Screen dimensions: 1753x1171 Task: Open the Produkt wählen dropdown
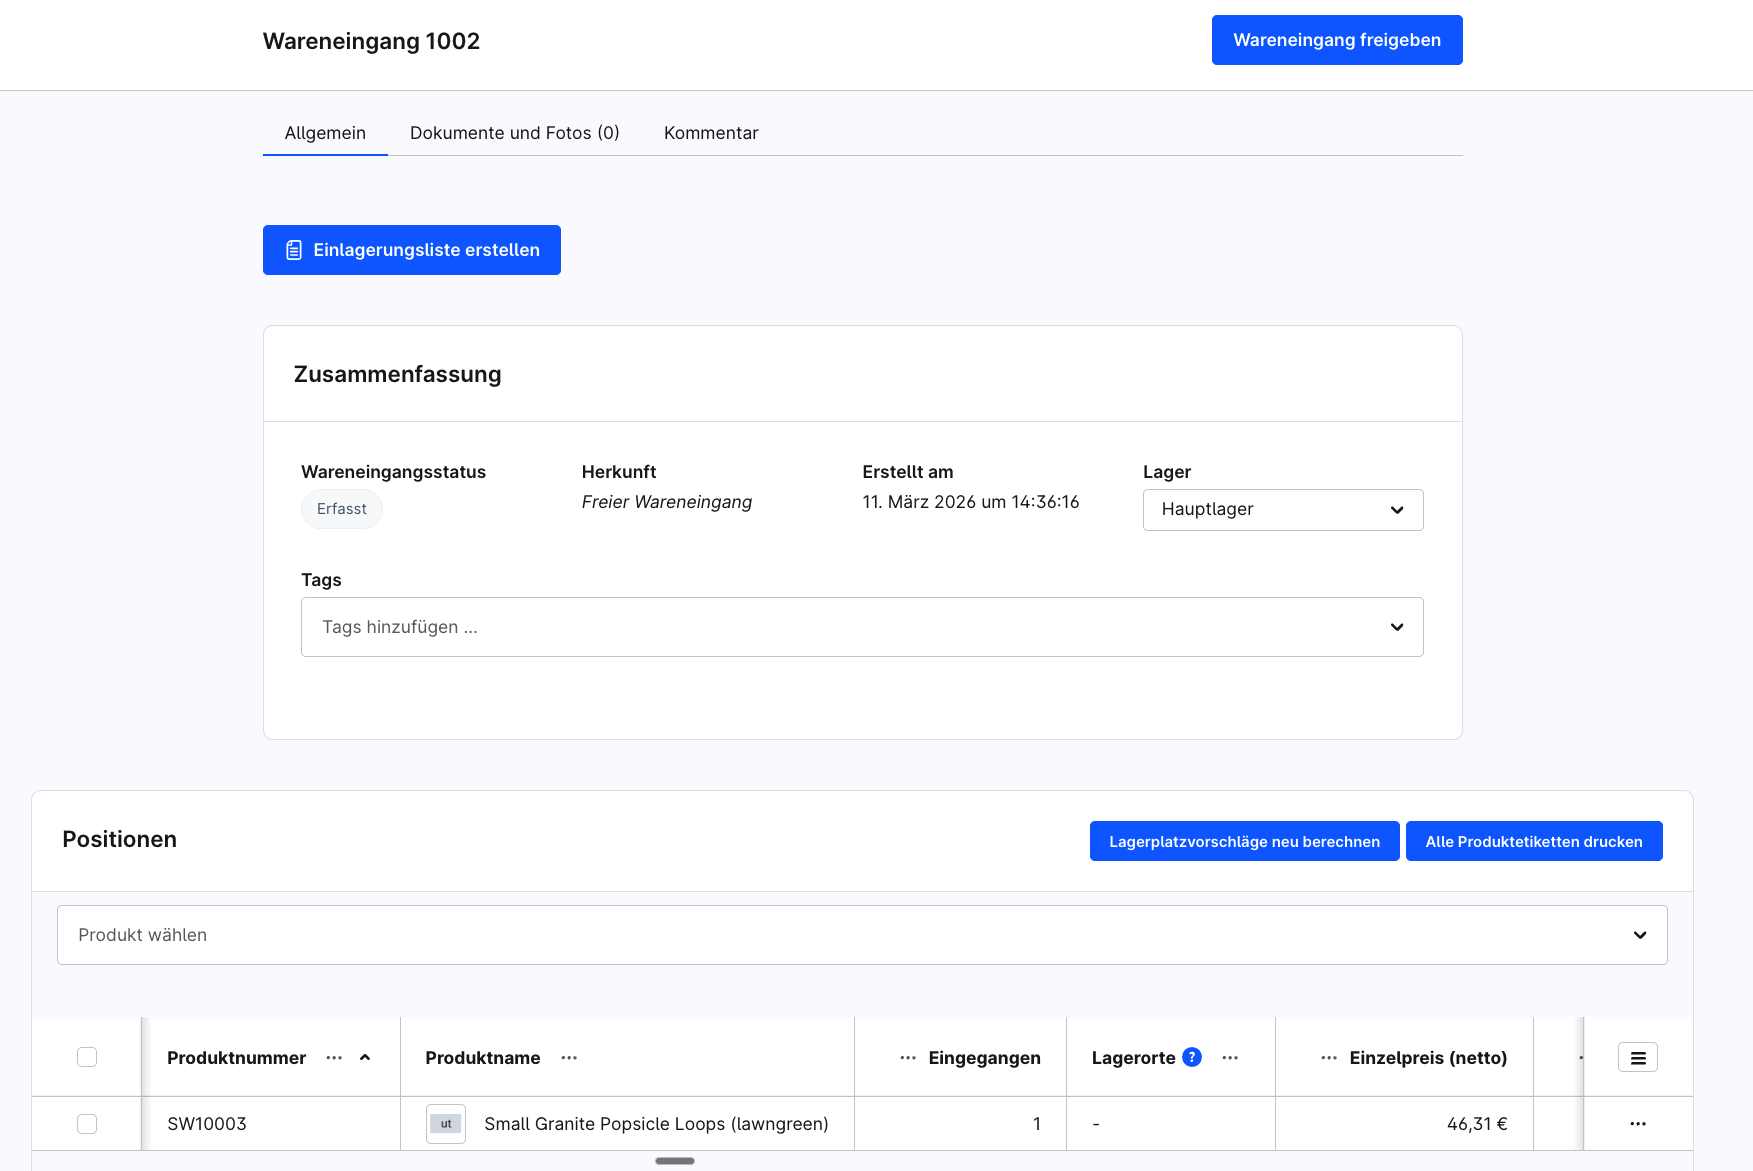click(x=861, y=935)
